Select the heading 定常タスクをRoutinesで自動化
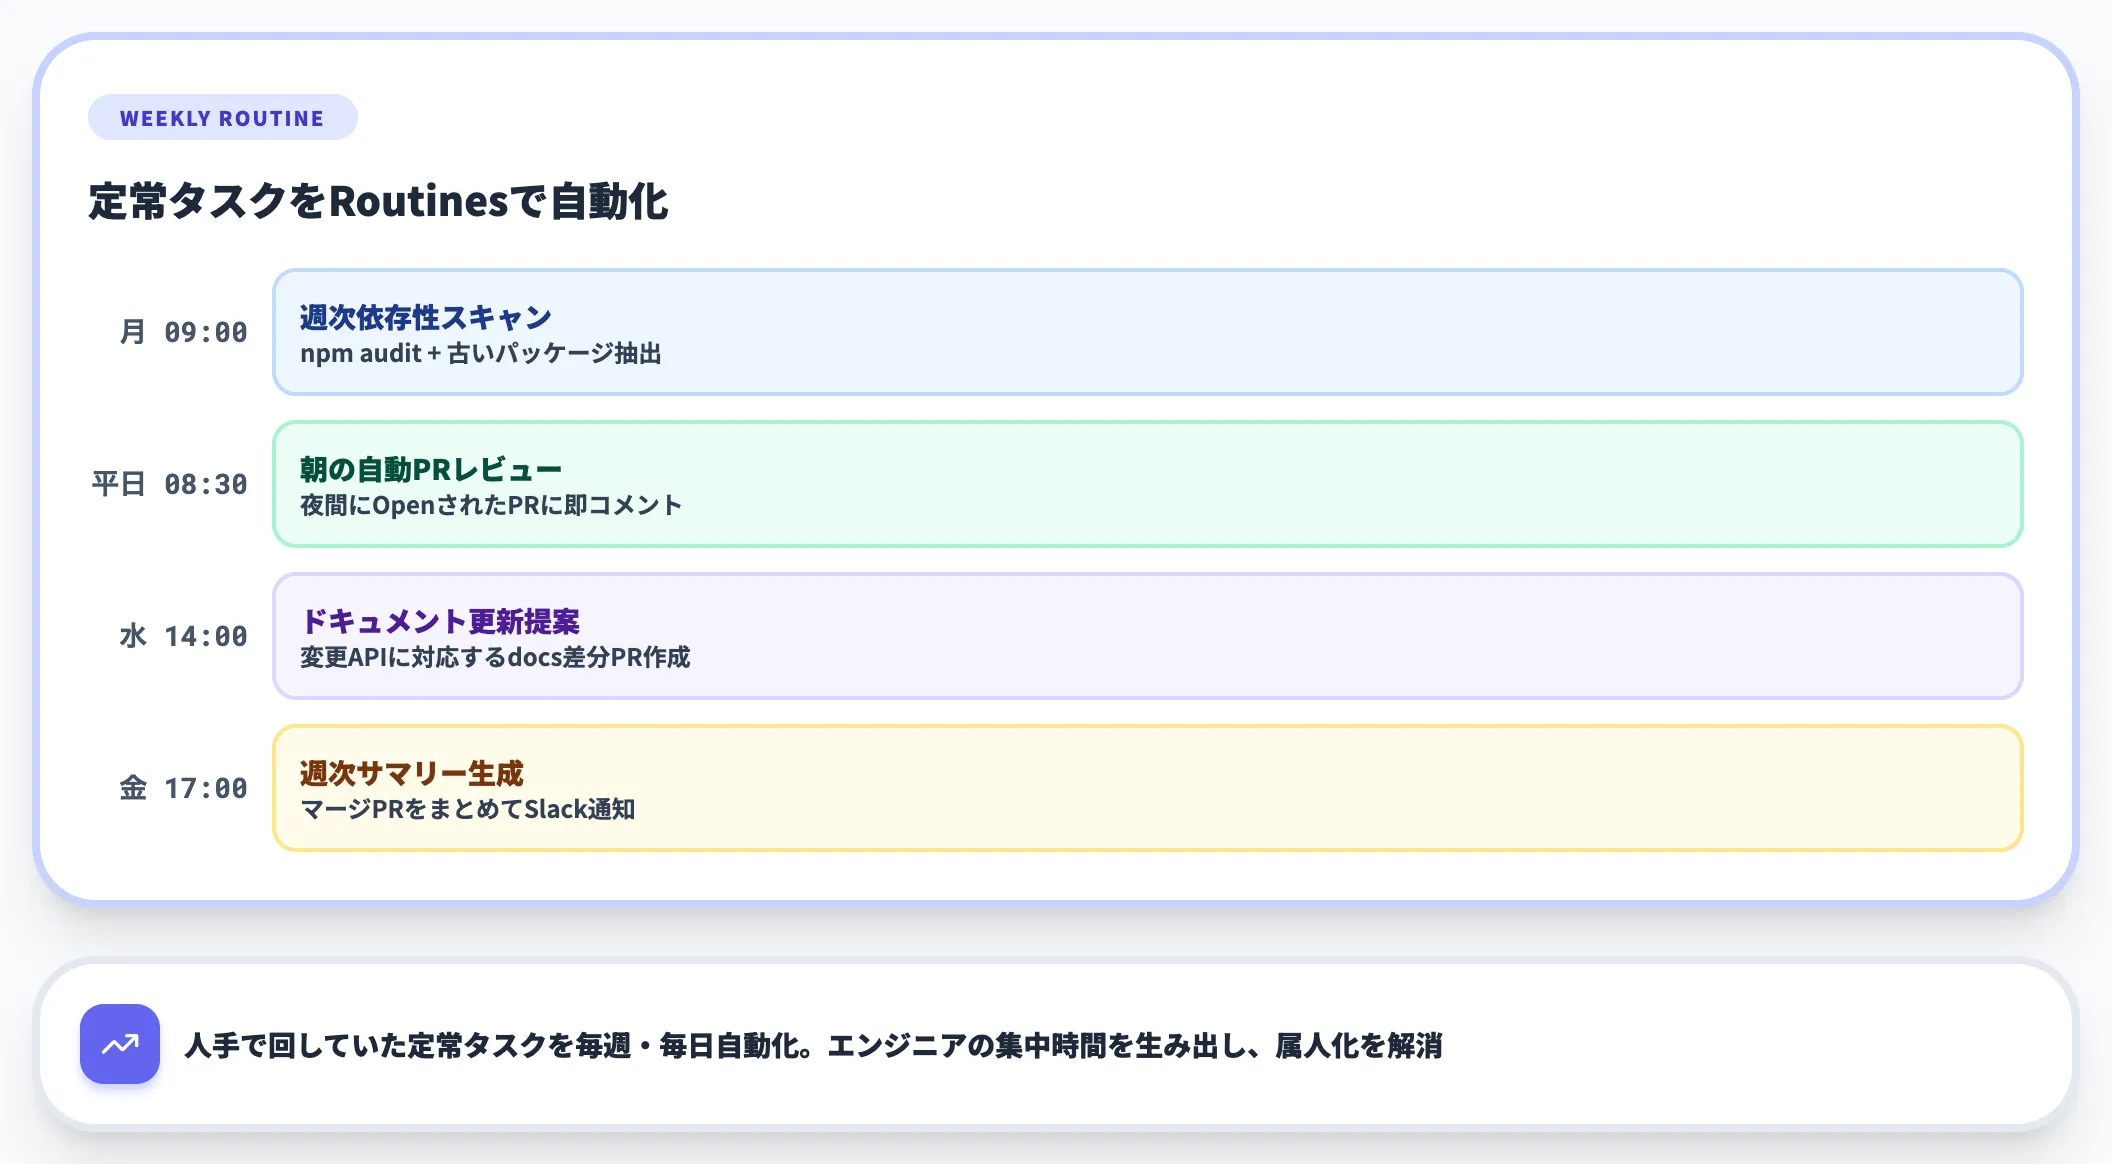This screenshot has height=1164, width=2112. (378, 201)
